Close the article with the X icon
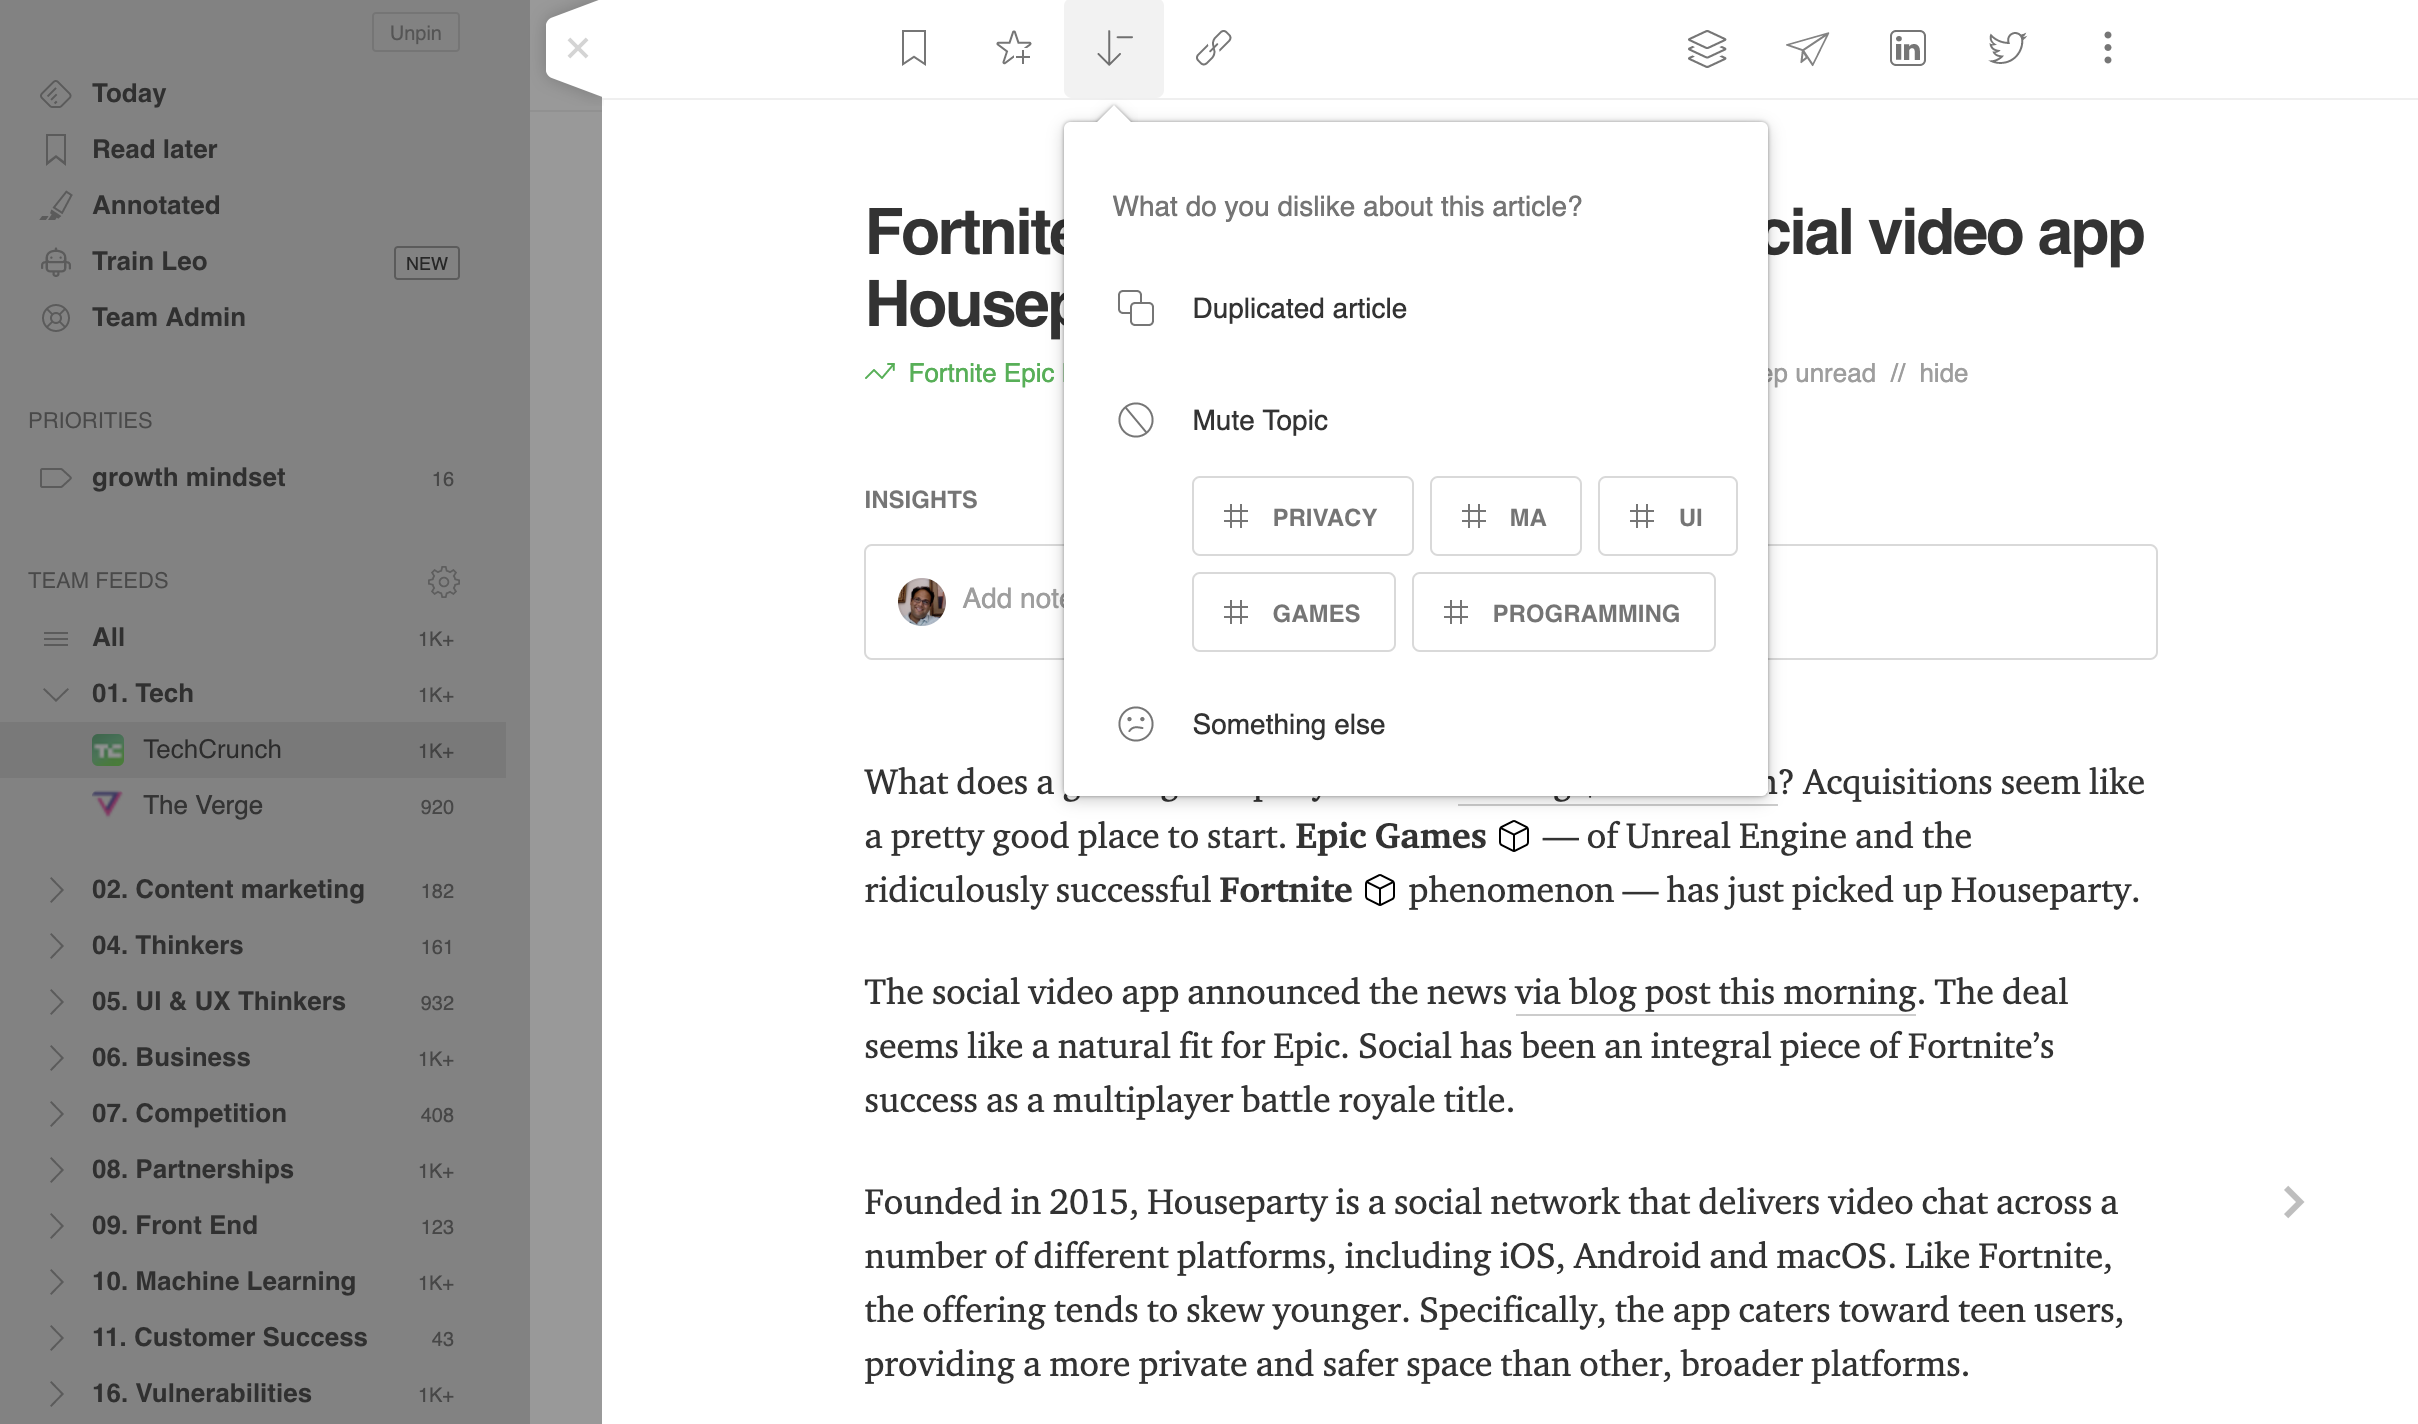 [x=578, y=48]
